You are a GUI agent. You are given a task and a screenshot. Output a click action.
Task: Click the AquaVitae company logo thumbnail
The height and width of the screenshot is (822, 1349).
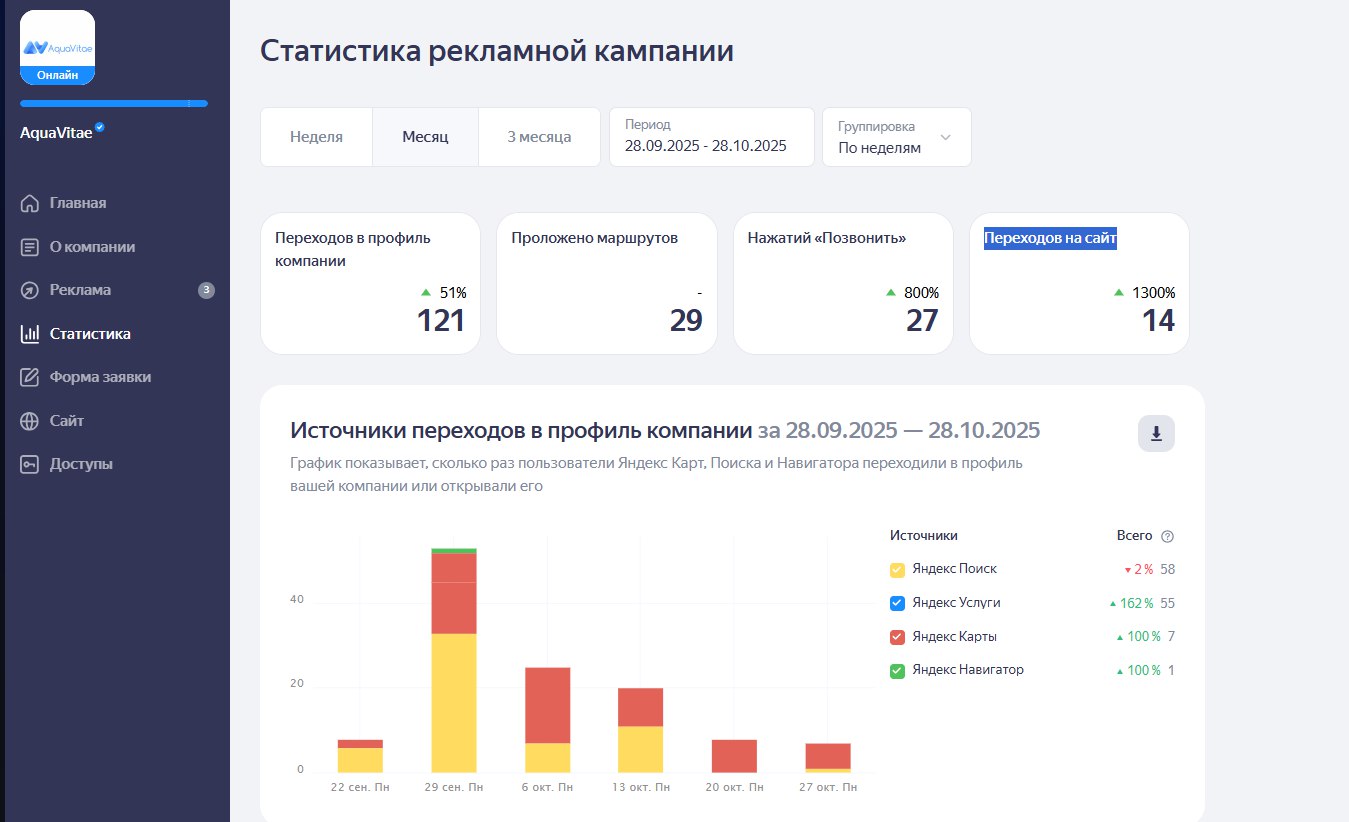click(x=57, y=47)
